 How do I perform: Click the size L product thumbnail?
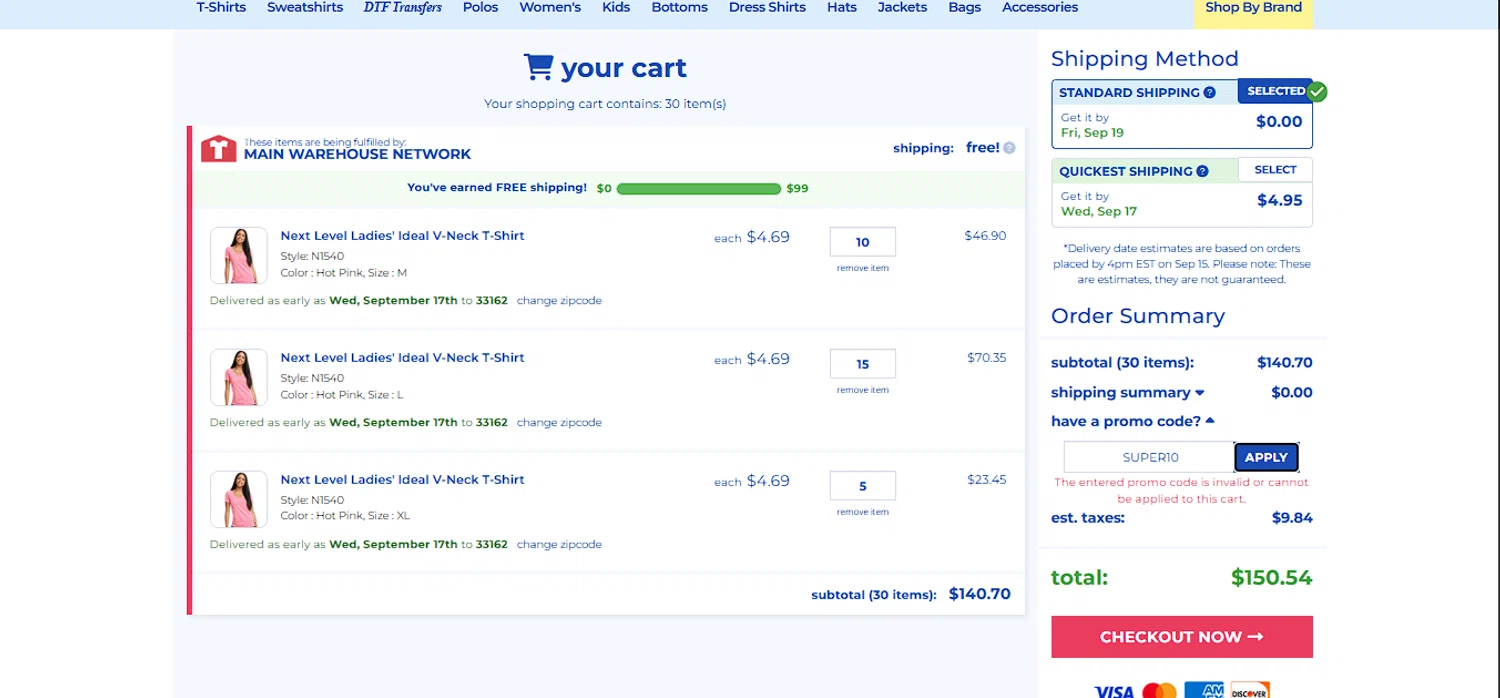pos(239,377)
